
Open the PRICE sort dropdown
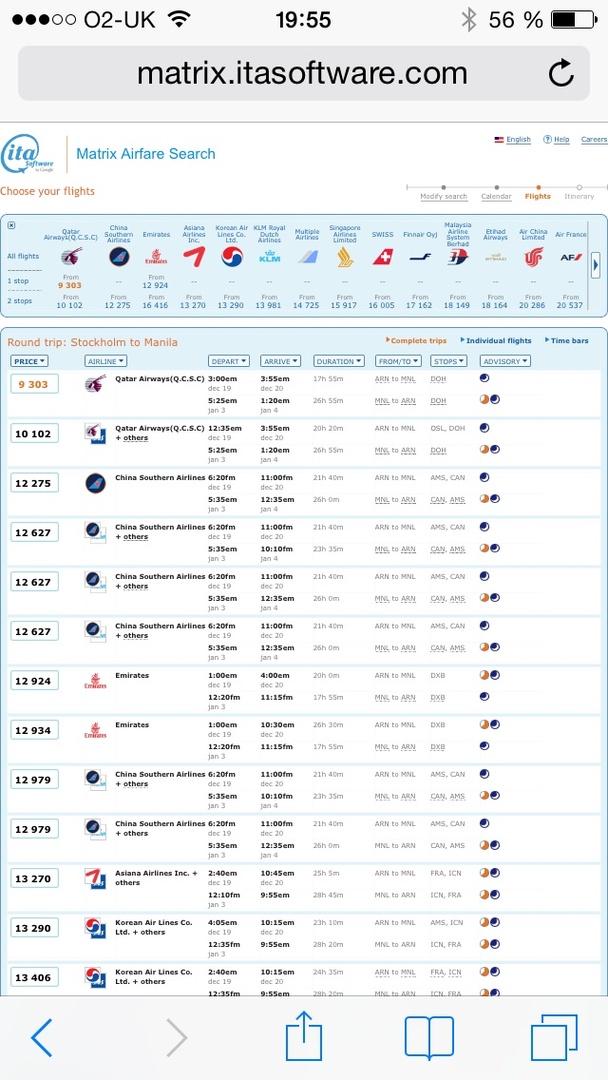click(x=28, y=361)
